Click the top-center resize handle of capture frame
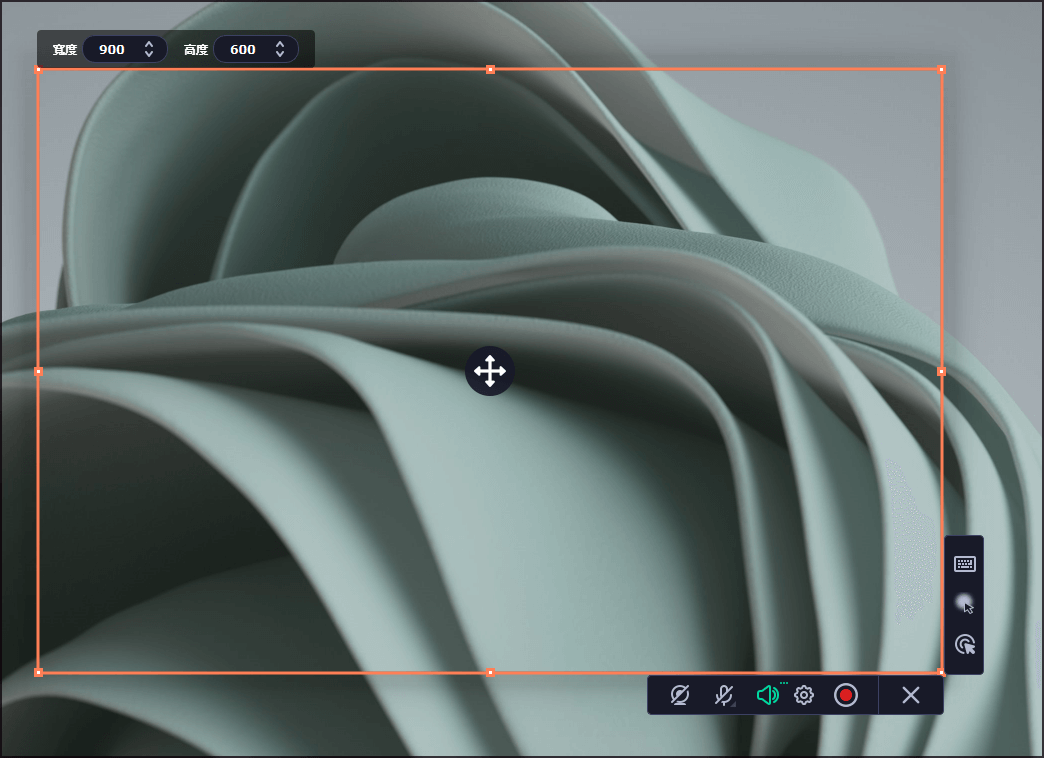Image resolution: width=1044 pixels, height=758 pixels. click(x=490, y=69)
